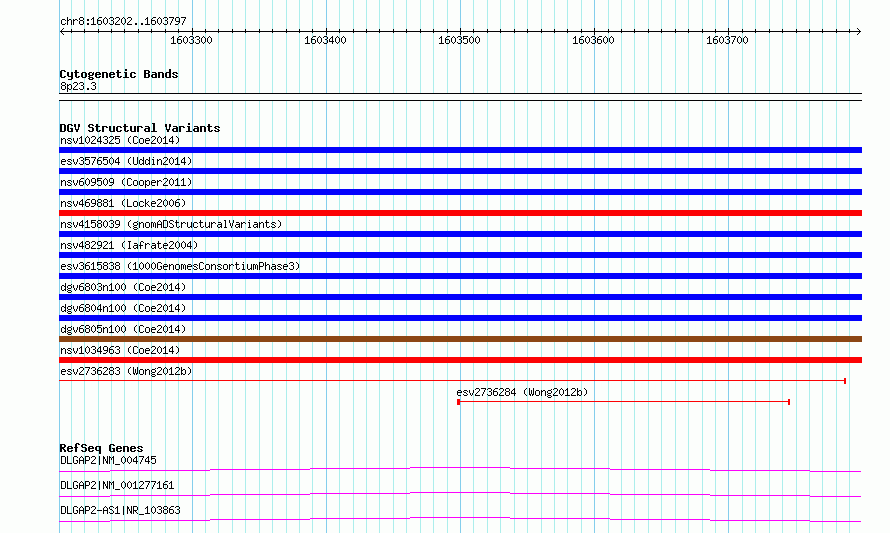Click the Cytogenetic Bands track title
Screen dimensions: 890x533
pos(119,74)
